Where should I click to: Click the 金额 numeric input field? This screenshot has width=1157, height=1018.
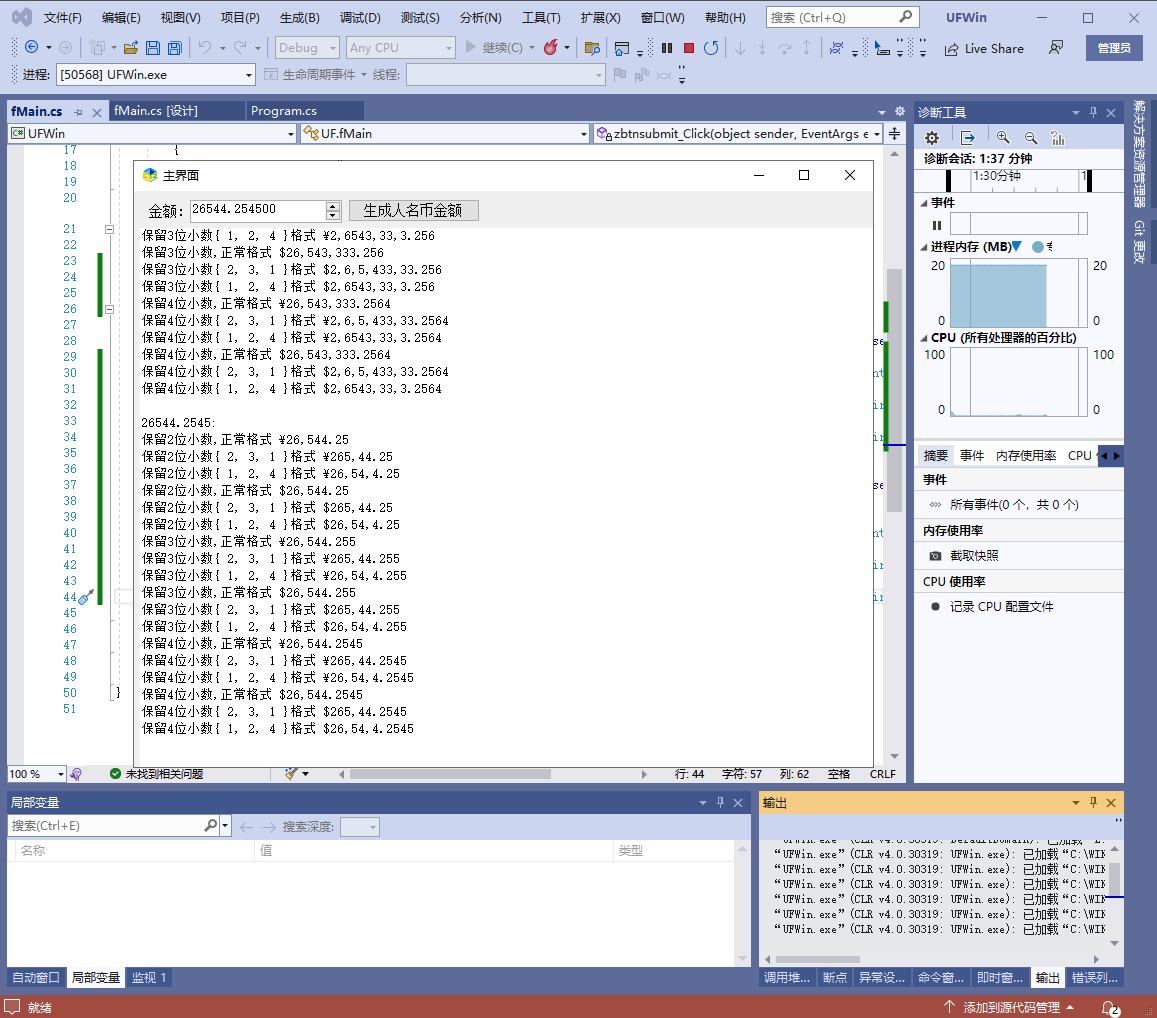click(258, 210)
